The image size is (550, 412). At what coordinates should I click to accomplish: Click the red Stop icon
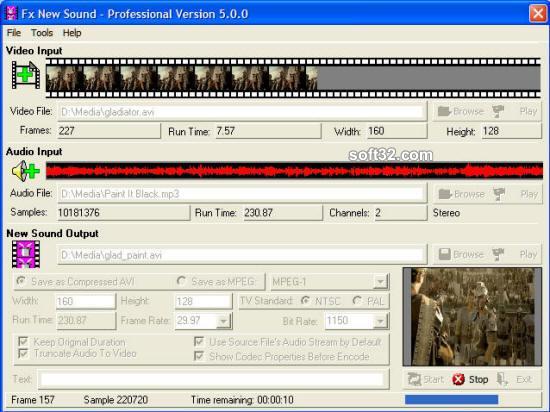[458, 379]
